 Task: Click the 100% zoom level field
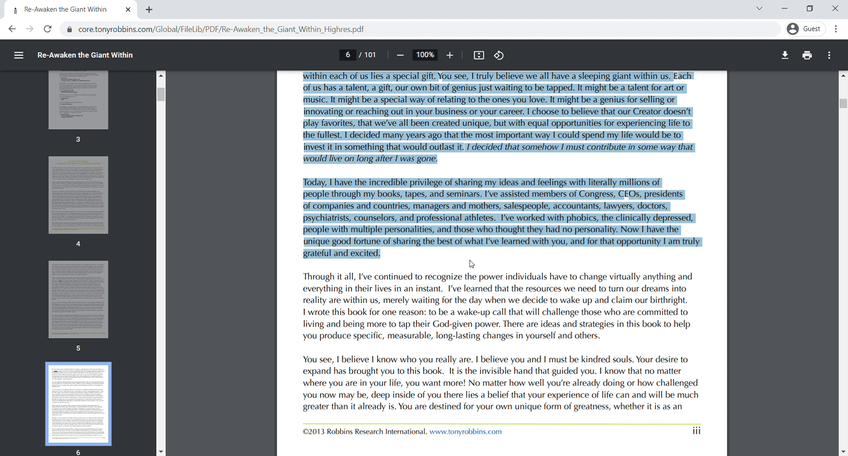click(425, 55)
